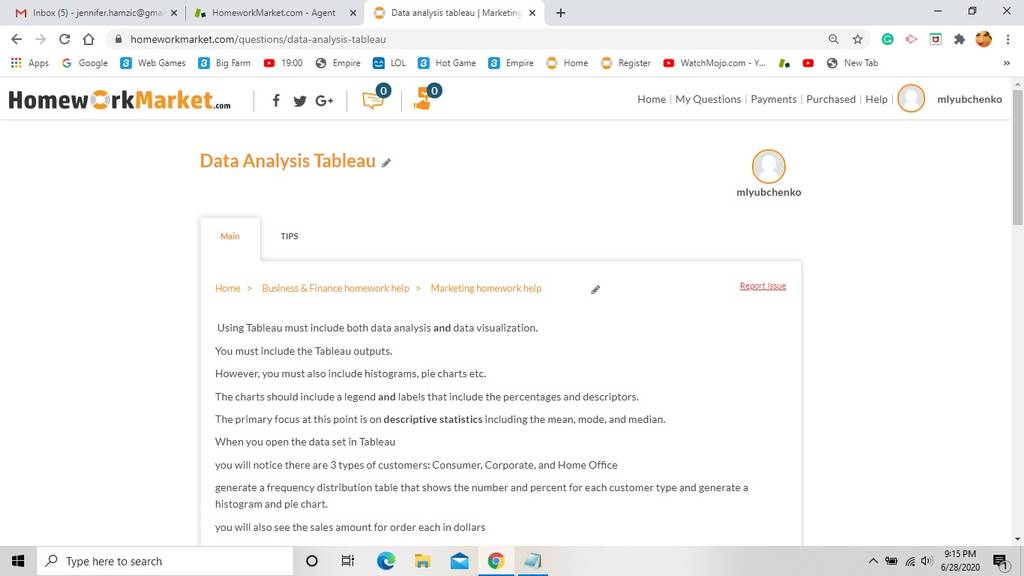Screen dimensions: 1024x576
Task: Click the mlyubchenko avatar beside question title
Action: pyautogui.click(x=769, y=167)
